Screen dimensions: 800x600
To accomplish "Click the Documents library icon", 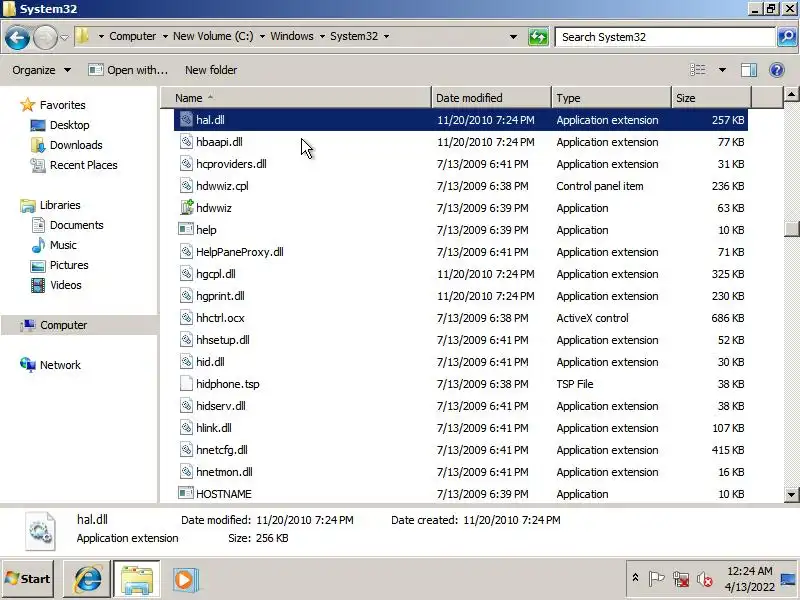I will pyautogui.click(x=38, y=225).
